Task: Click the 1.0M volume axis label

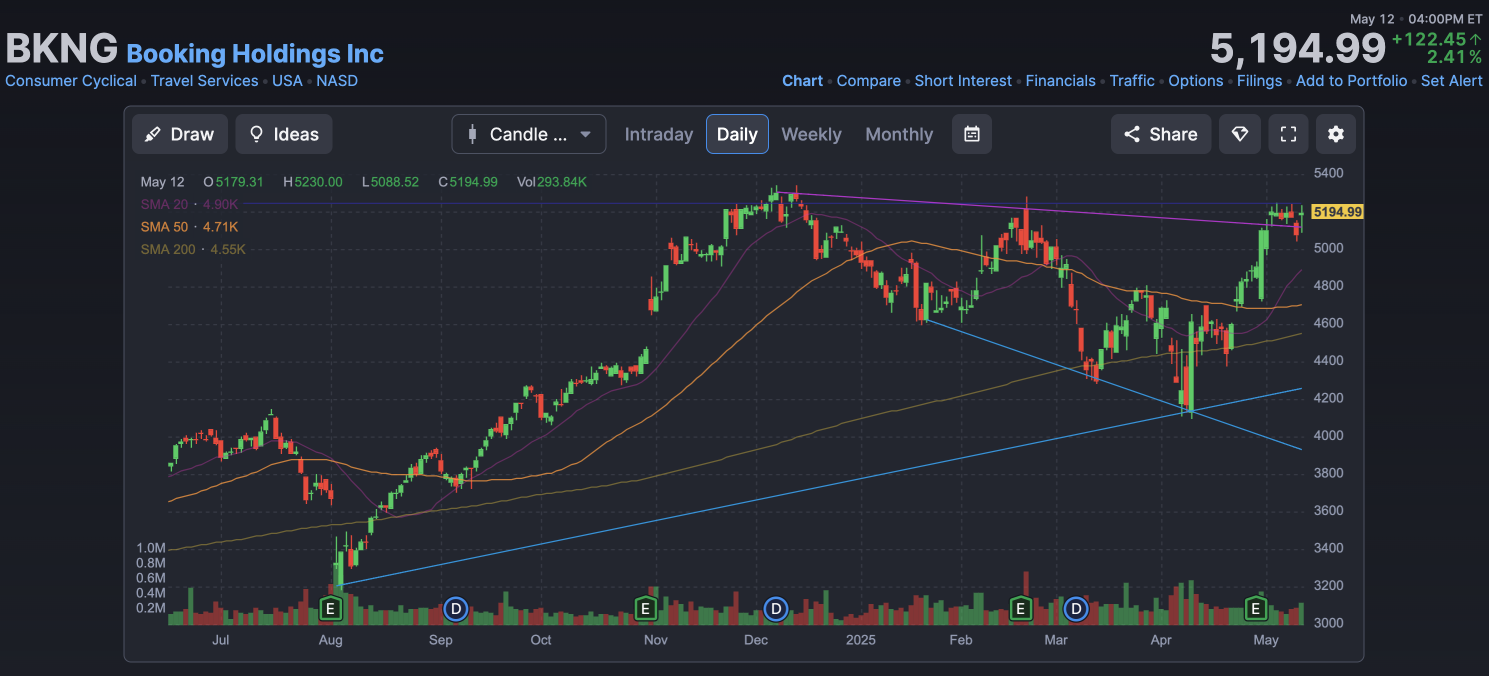Action: [x=151, y=548]
